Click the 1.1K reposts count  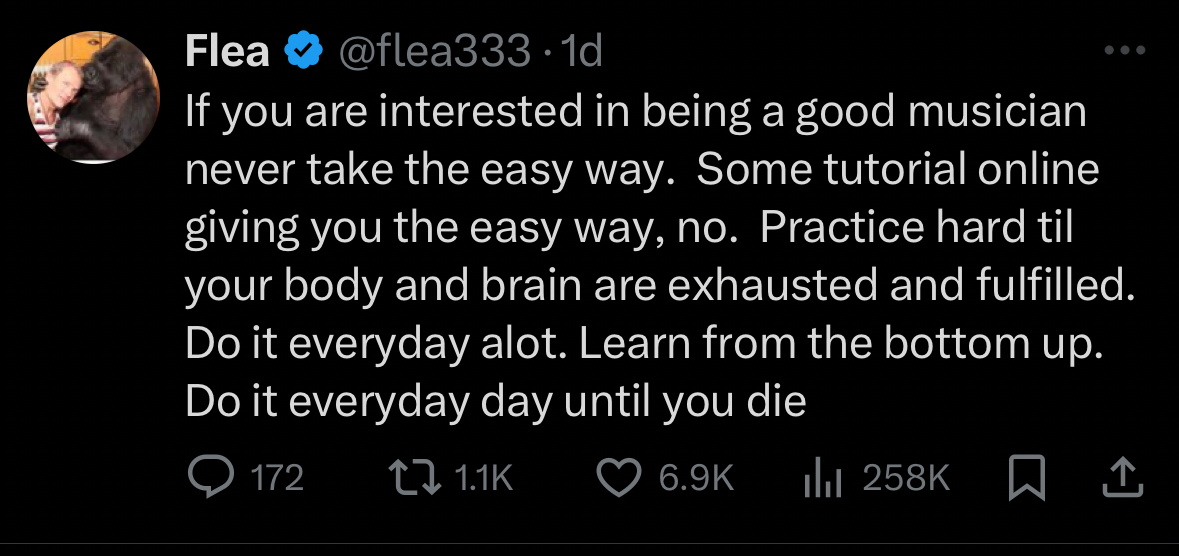(483, 478)
